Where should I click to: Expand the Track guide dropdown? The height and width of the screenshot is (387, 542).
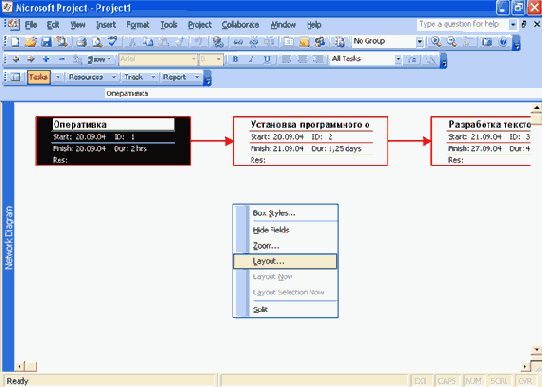click(153, 77)
